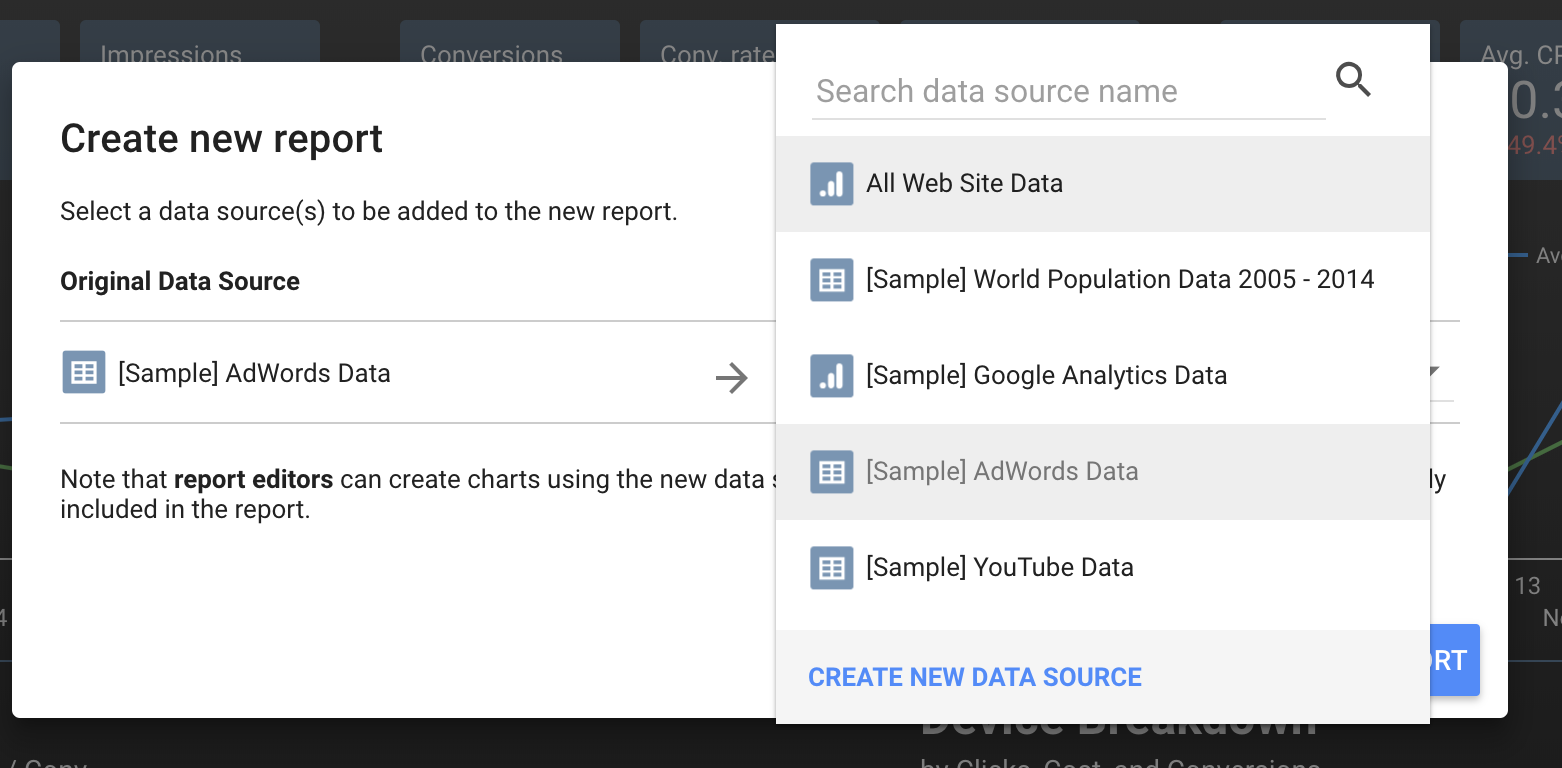Click the table icon beside YouTube Data

831,568
